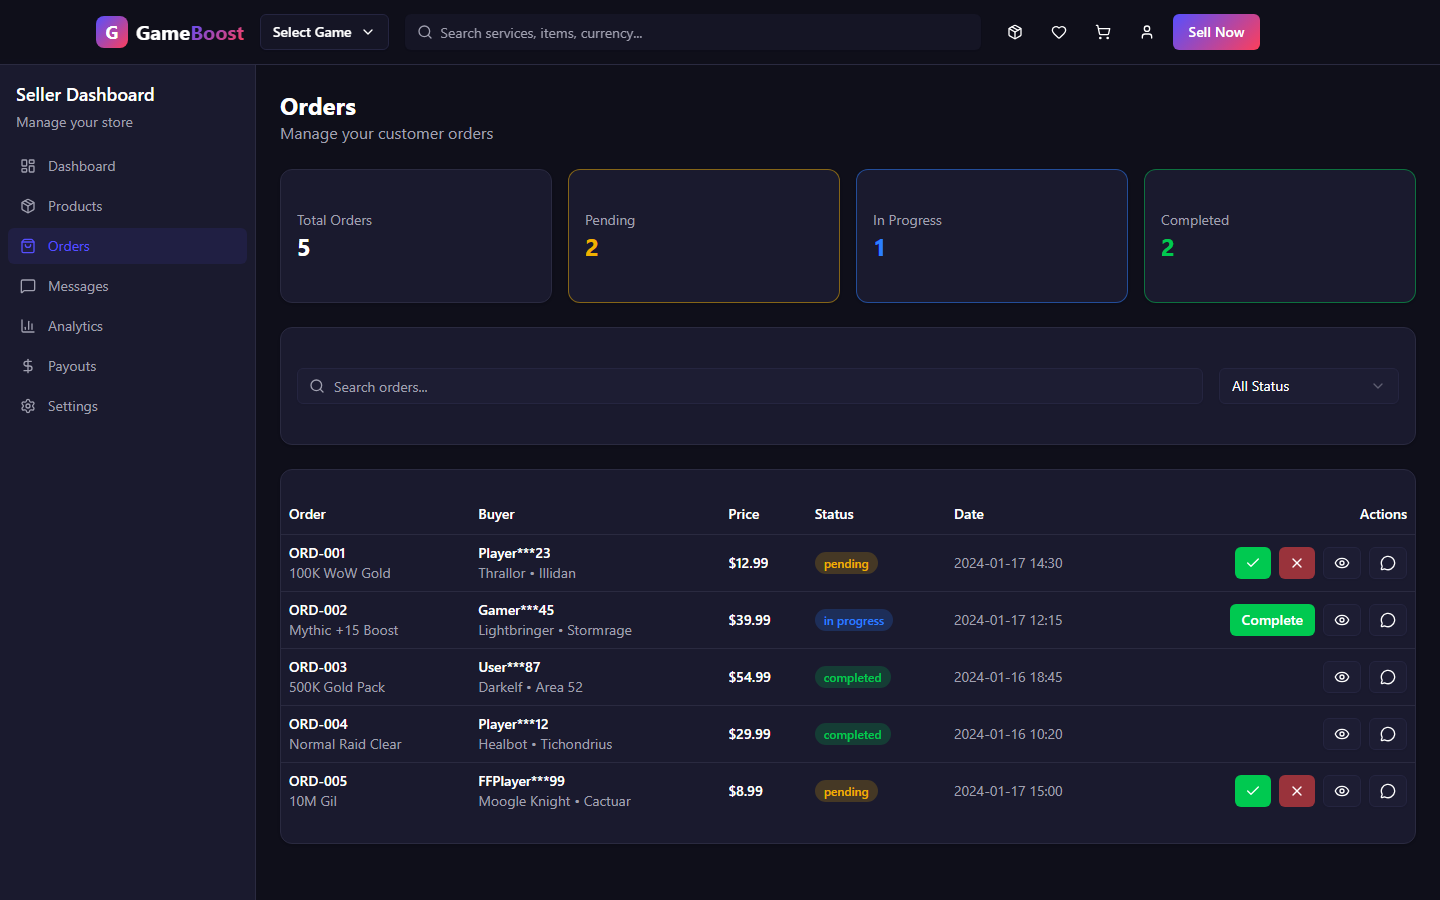Click product text Normal Raid Clear

(x=345, y=744)
